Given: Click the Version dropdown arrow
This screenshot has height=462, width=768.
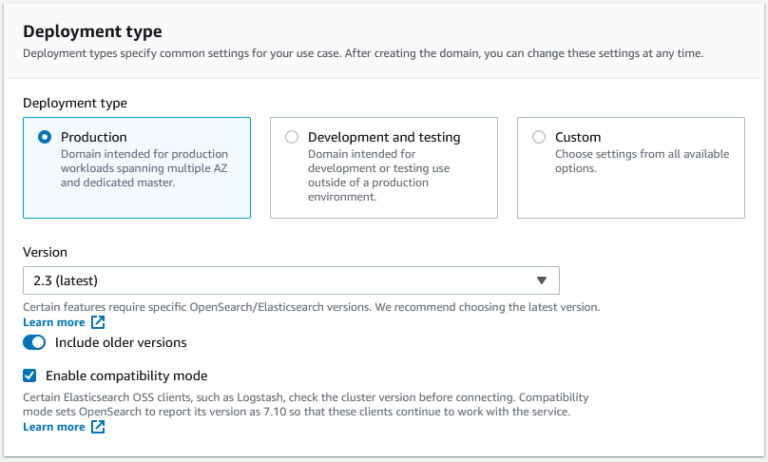Looking at the screenshot, I should tap(541, 281).
